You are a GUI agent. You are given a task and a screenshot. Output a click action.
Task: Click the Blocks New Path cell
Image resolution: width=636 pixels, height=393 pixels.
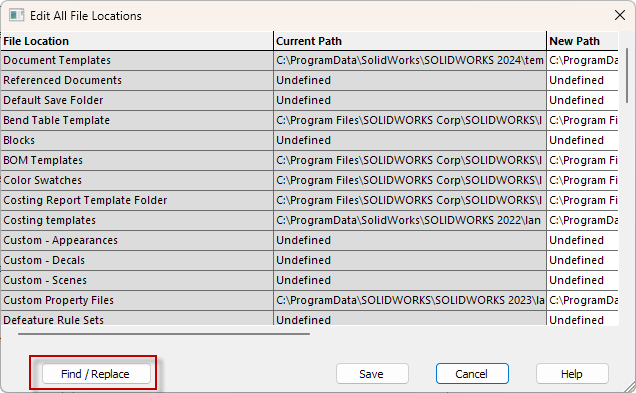click(582, 140)
